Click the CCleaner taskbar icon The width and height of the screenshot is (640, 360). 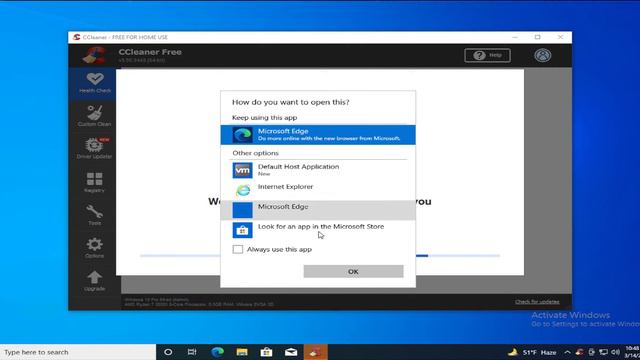316,352
